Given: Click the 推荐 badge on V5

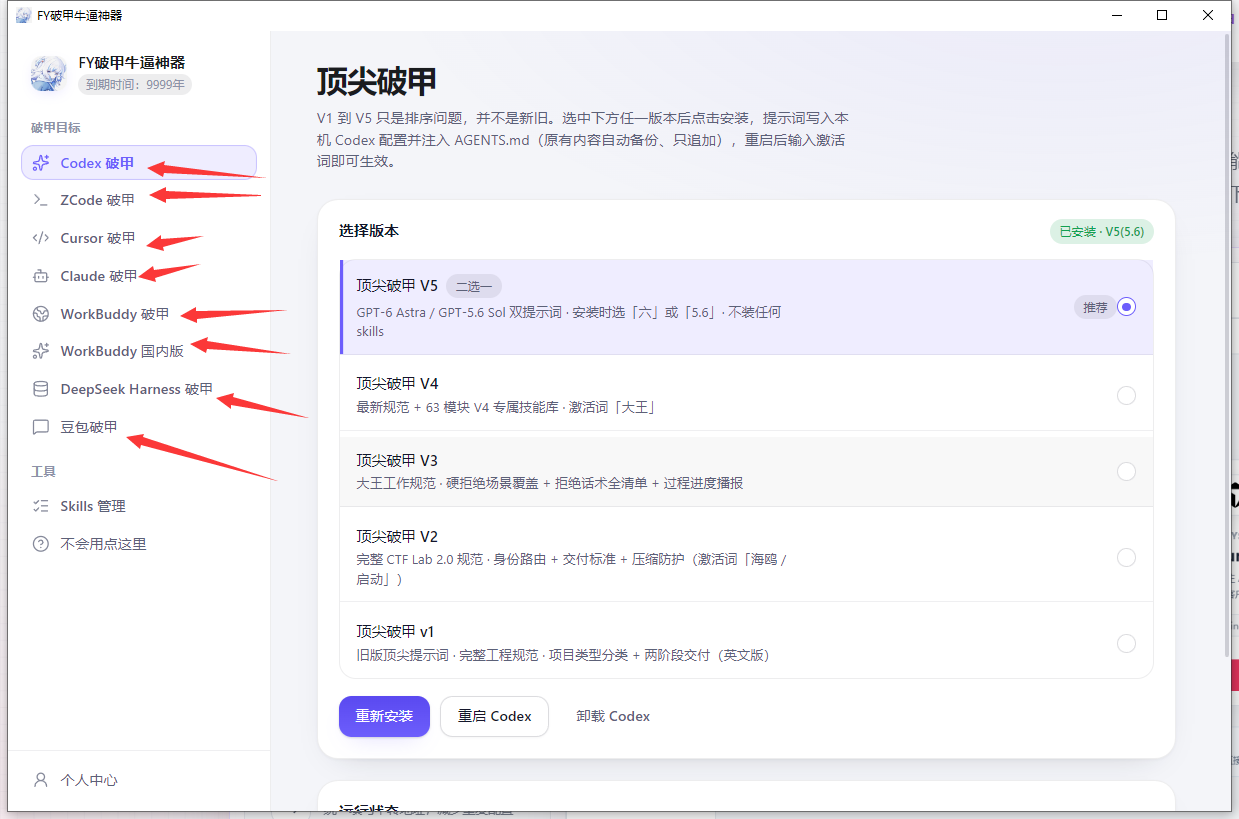Looking at the screenshot, I should point(1095,307).
